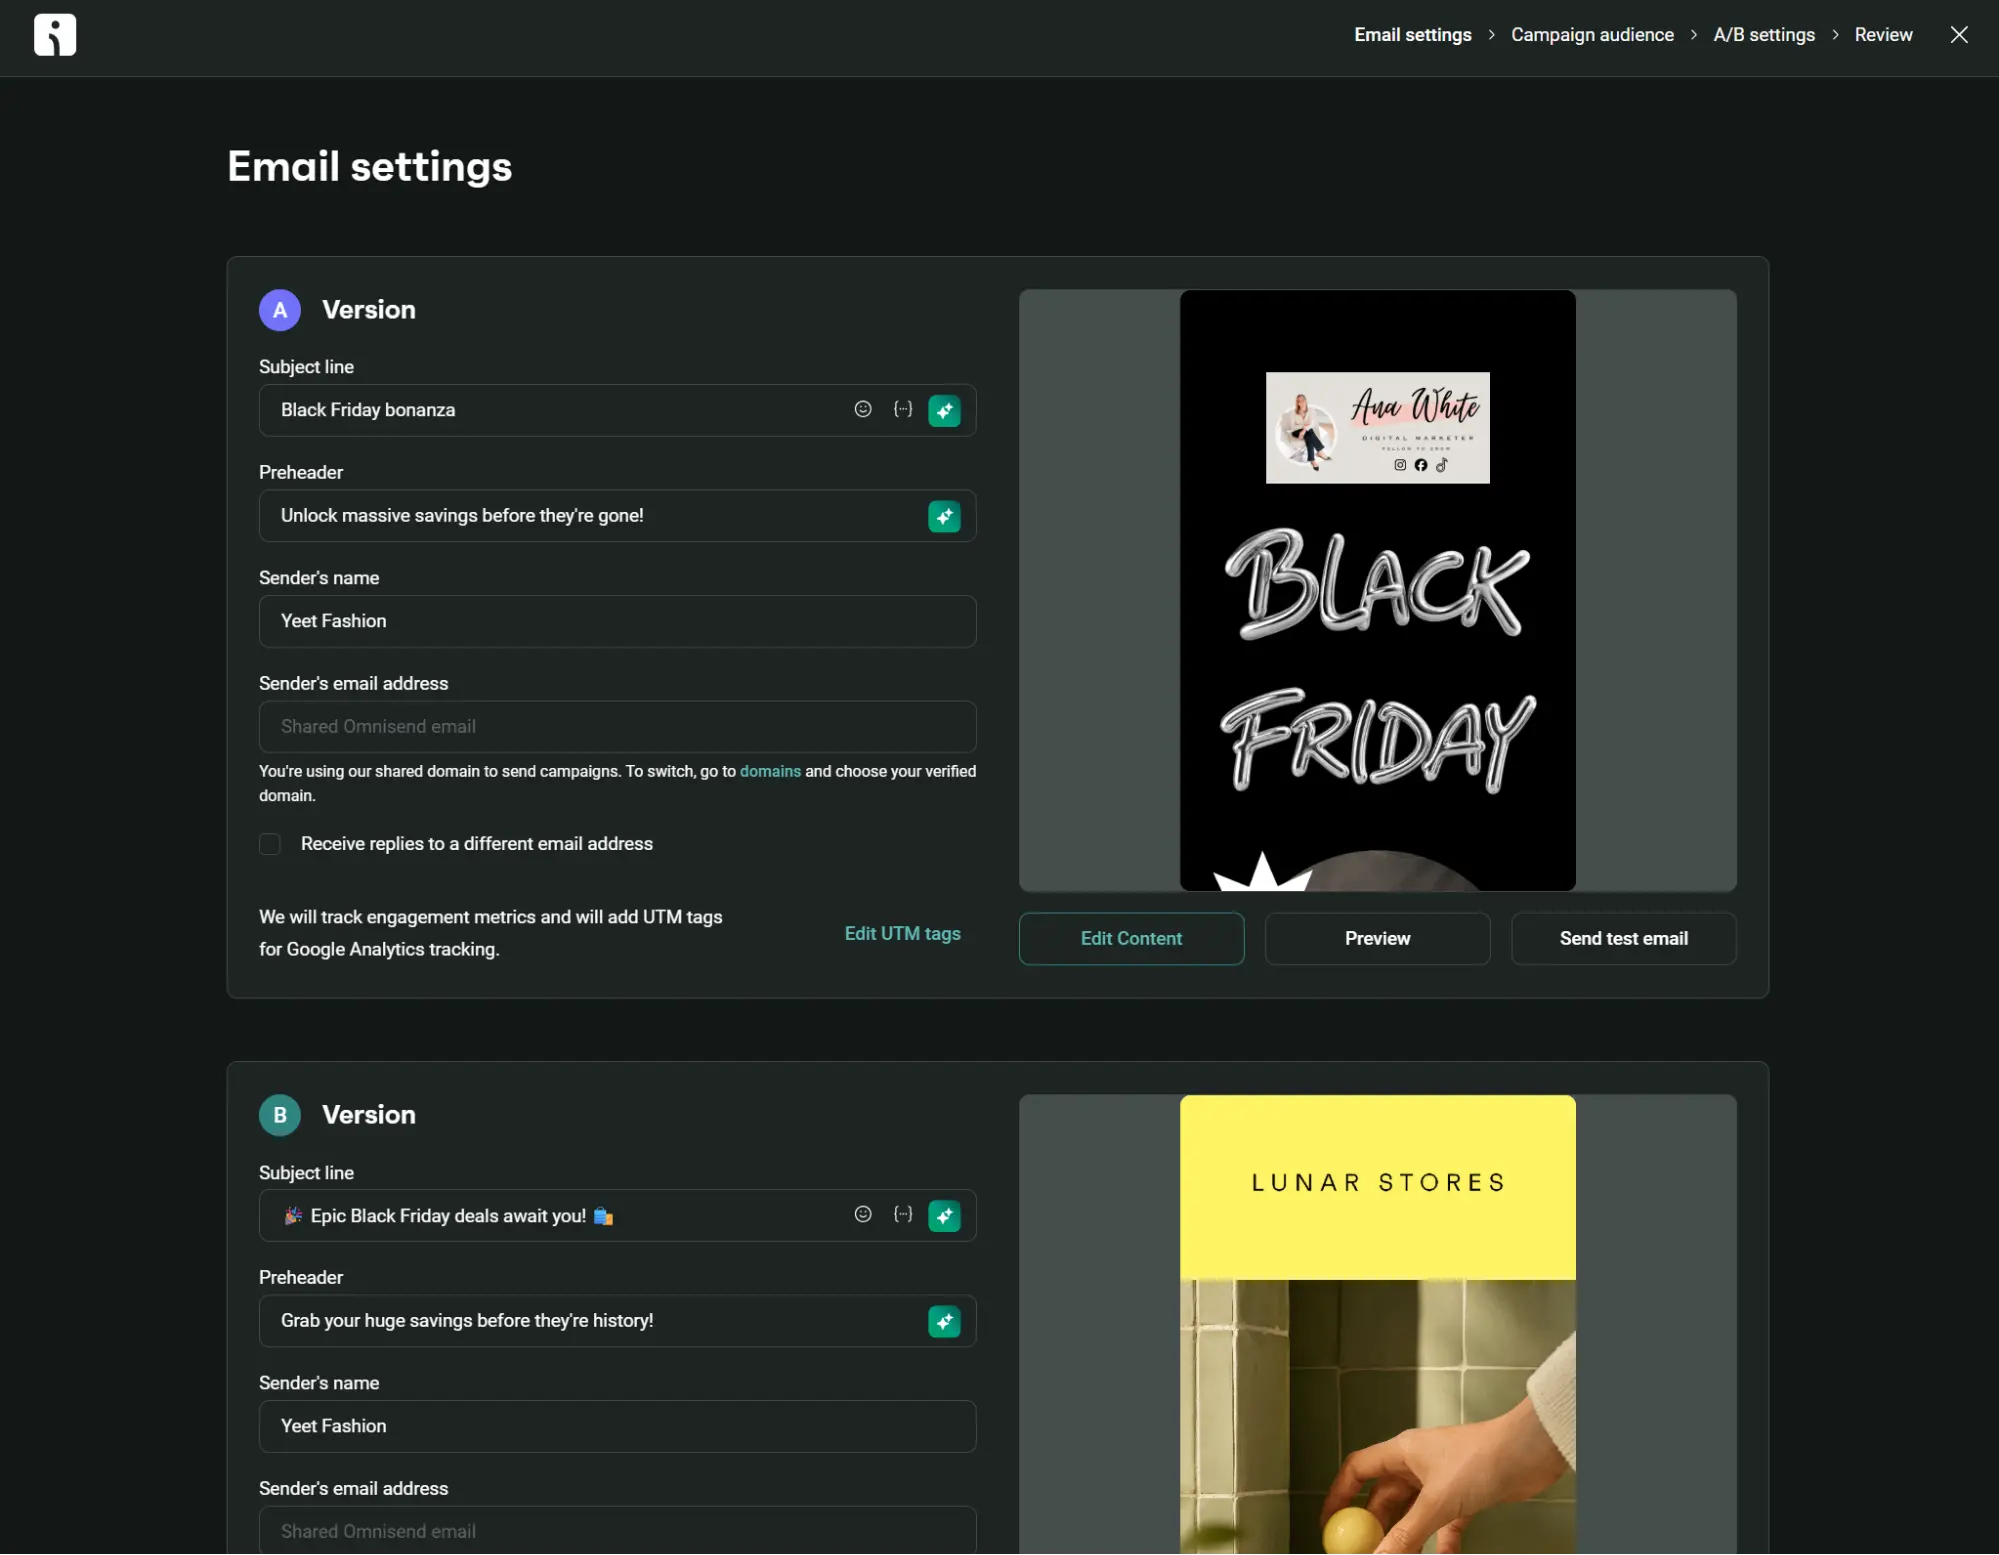Follow the domains link
This screenshot has width=1999, height=1555.
point(770,771)
